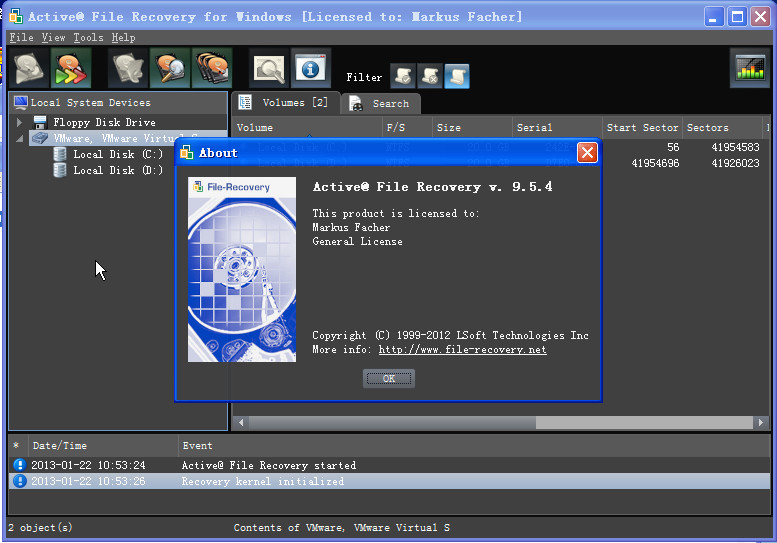Click the Local Disk (C:) volume icon
This screenshot has width=777, height=543.
coord(59,154)
